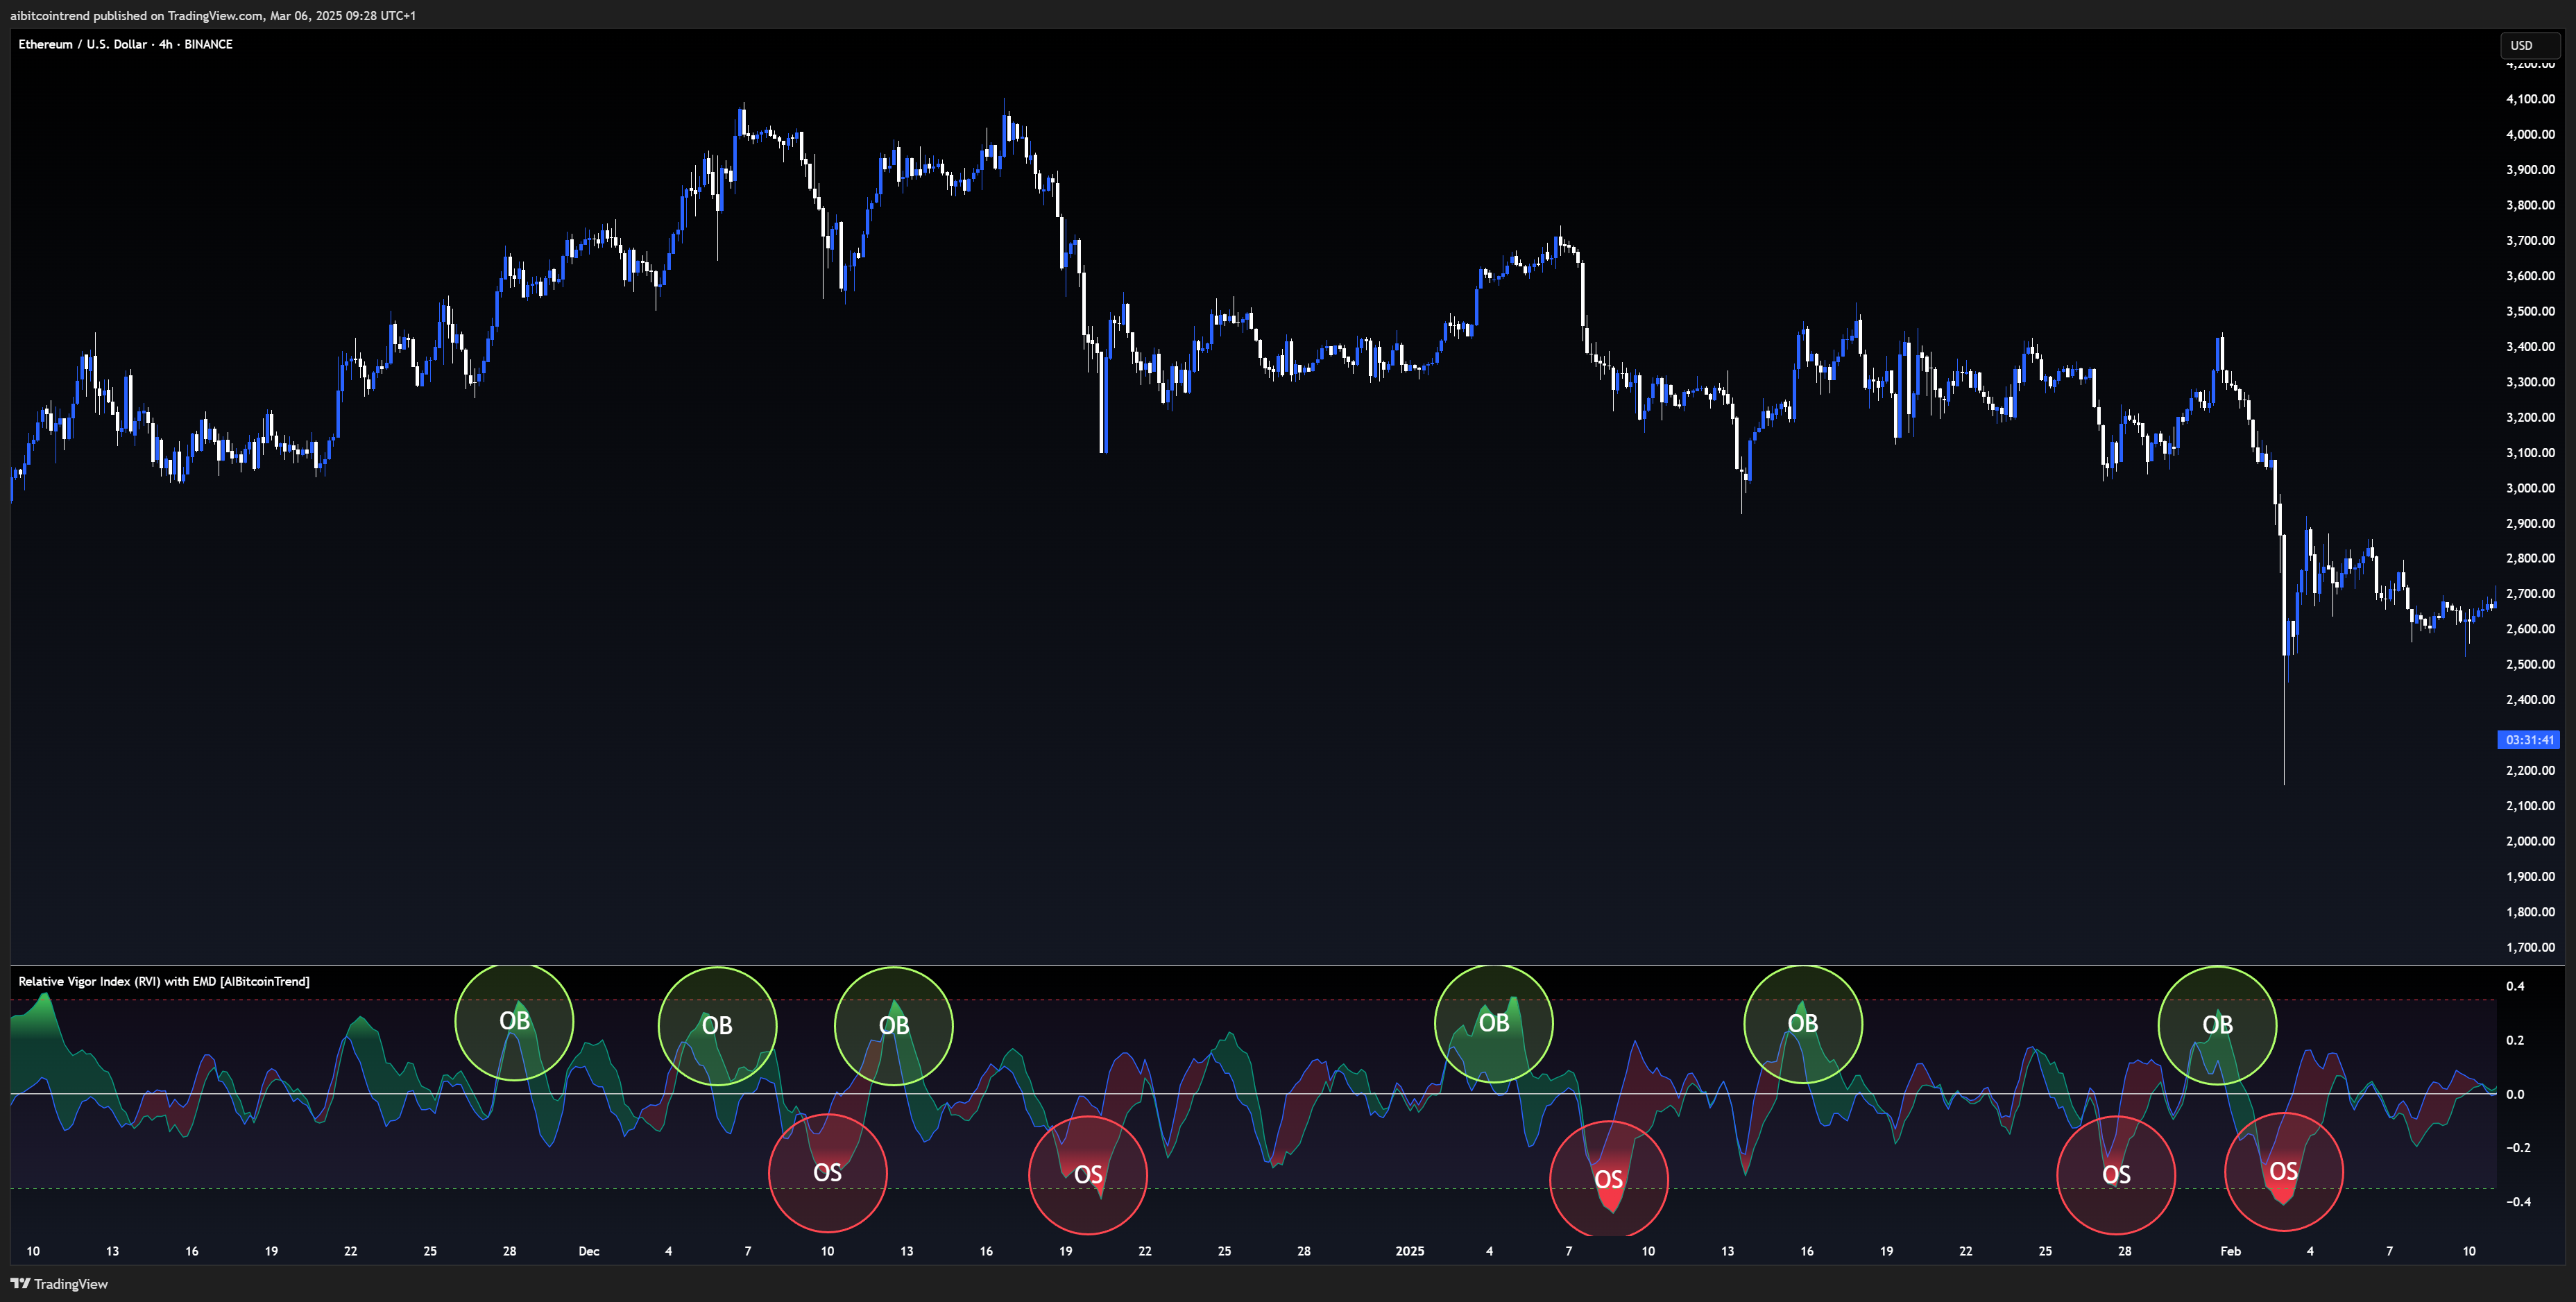
Task: Click the 0.0 value on RVI scale
Action: click(2515, 1094)
